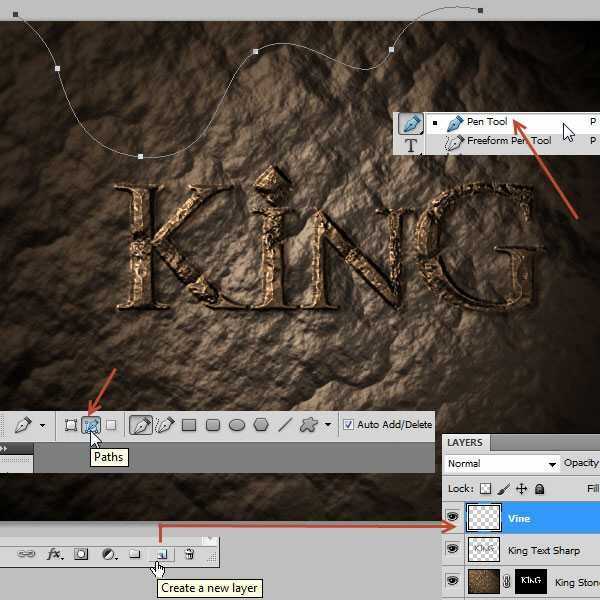Image resolution: width=600 pixels, height=600 pixels.
Task: Choose Pen Tool from flyout menu
Action: [486, 122]
